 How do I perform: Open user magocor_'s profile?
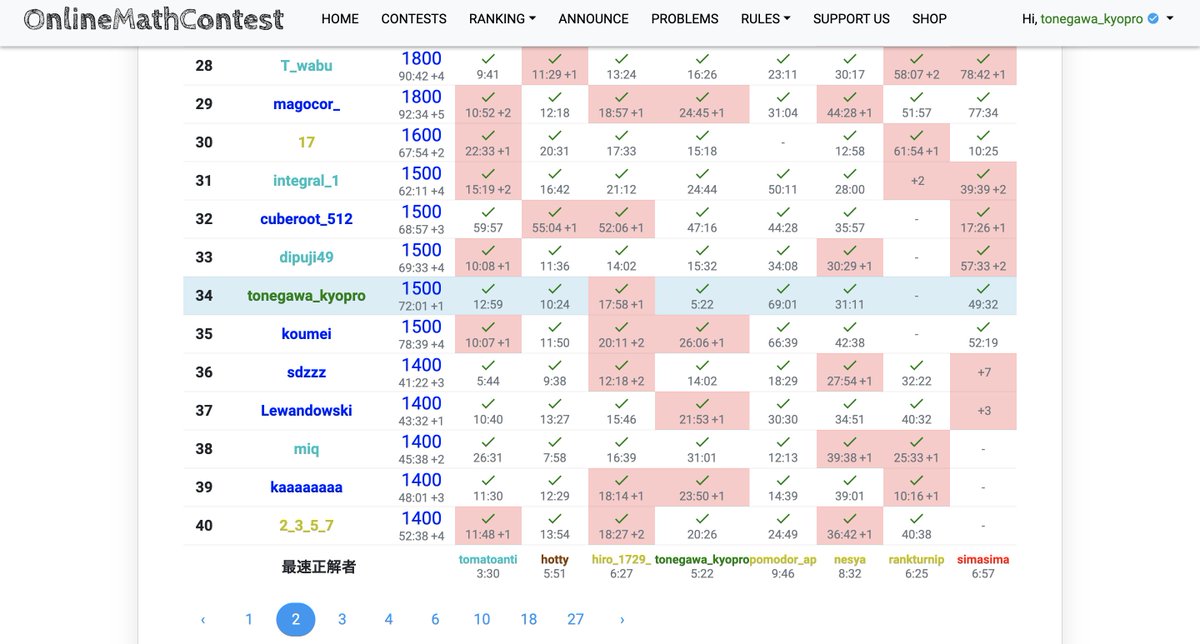click(306, 104)
